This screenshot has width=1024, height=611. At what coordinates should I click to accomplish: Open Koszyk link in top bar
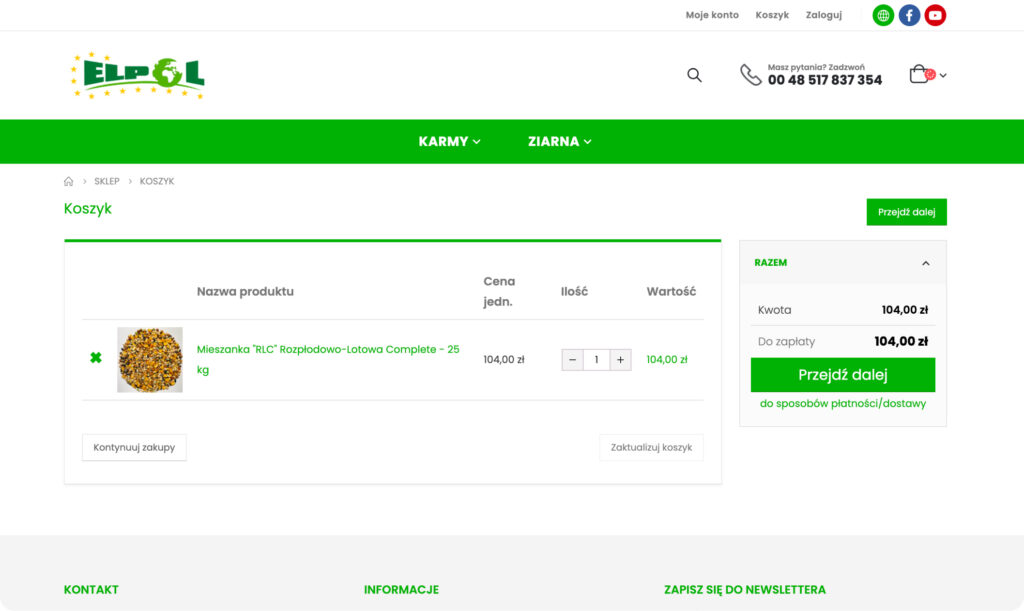coord(772,15)
